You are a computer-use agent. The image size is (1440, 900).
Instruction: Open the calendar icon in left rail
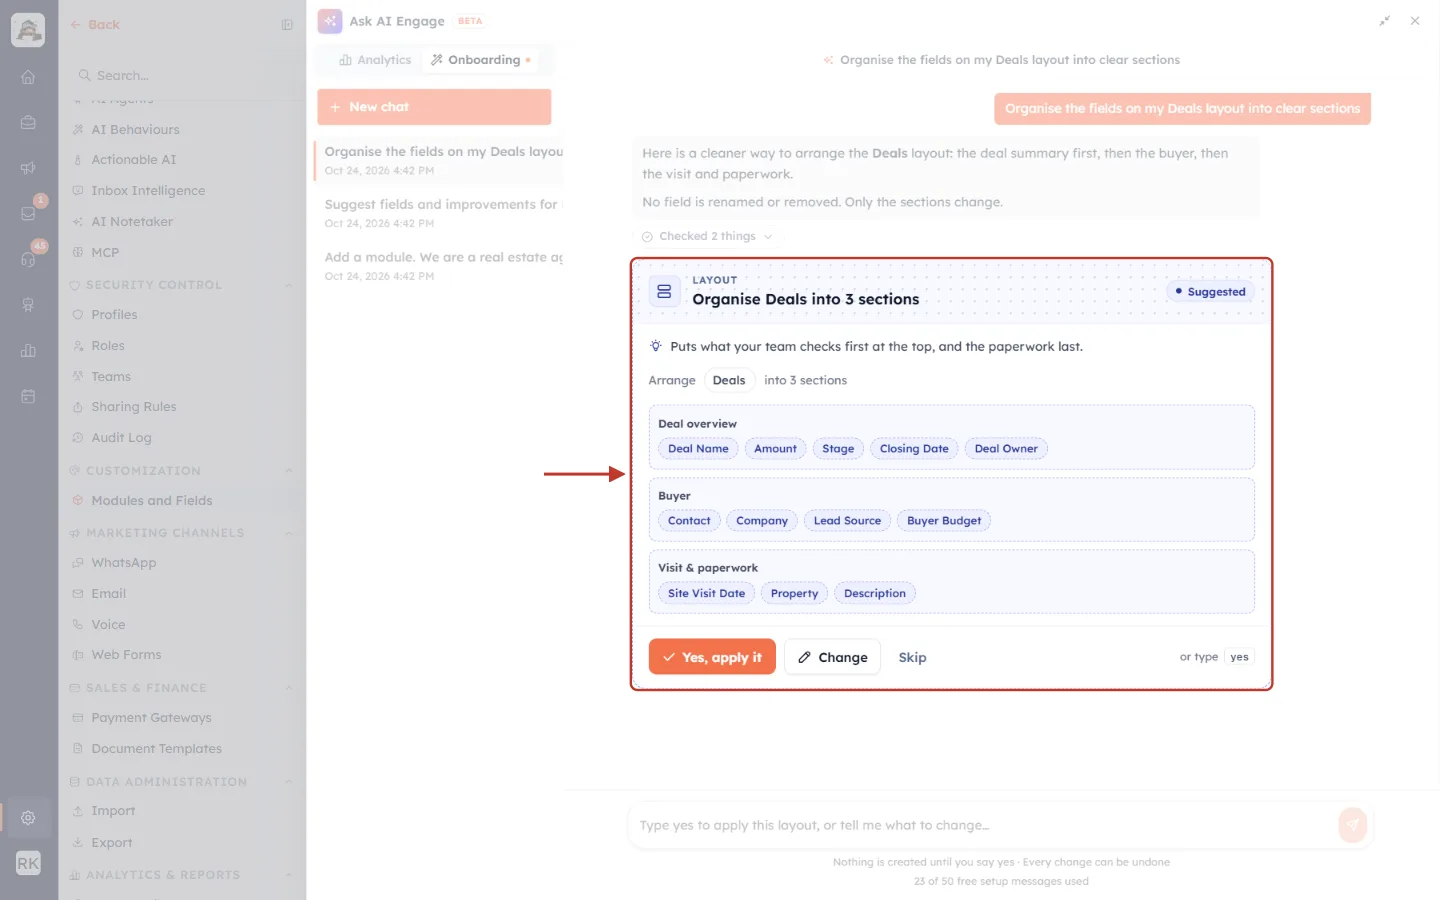coord(28,396)
